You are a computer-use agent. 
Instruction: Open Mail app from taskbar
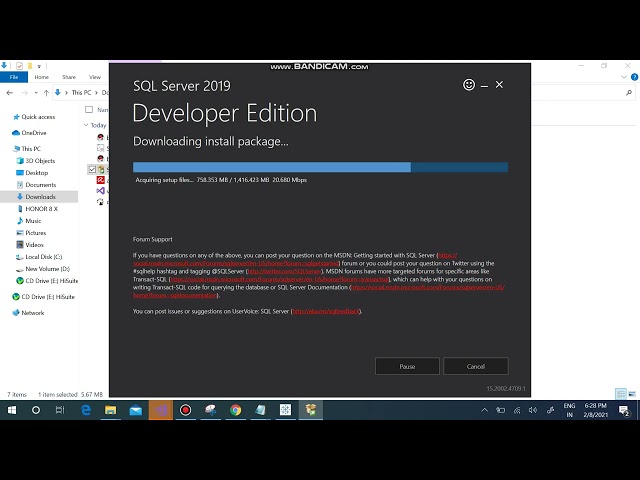point(136,410)
